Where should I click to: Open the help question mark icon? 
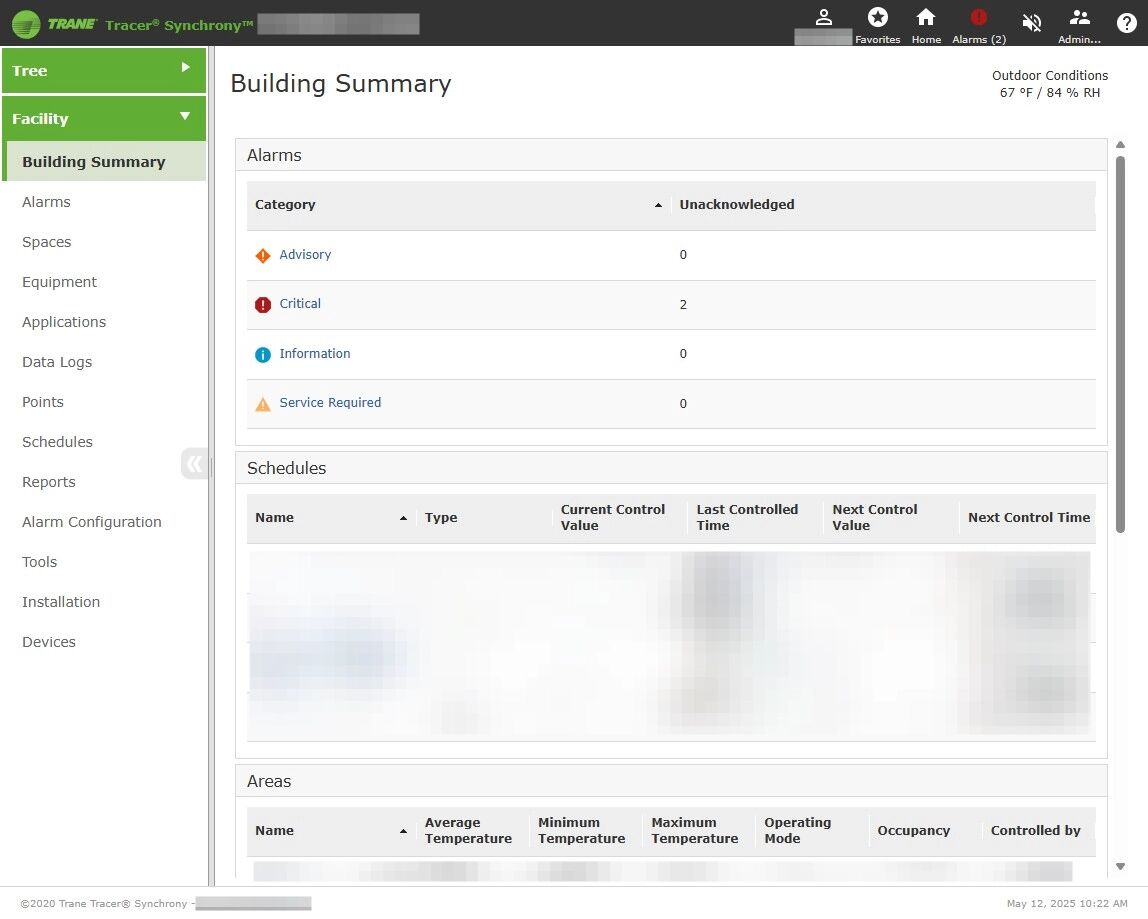(x=1127, y=23)
